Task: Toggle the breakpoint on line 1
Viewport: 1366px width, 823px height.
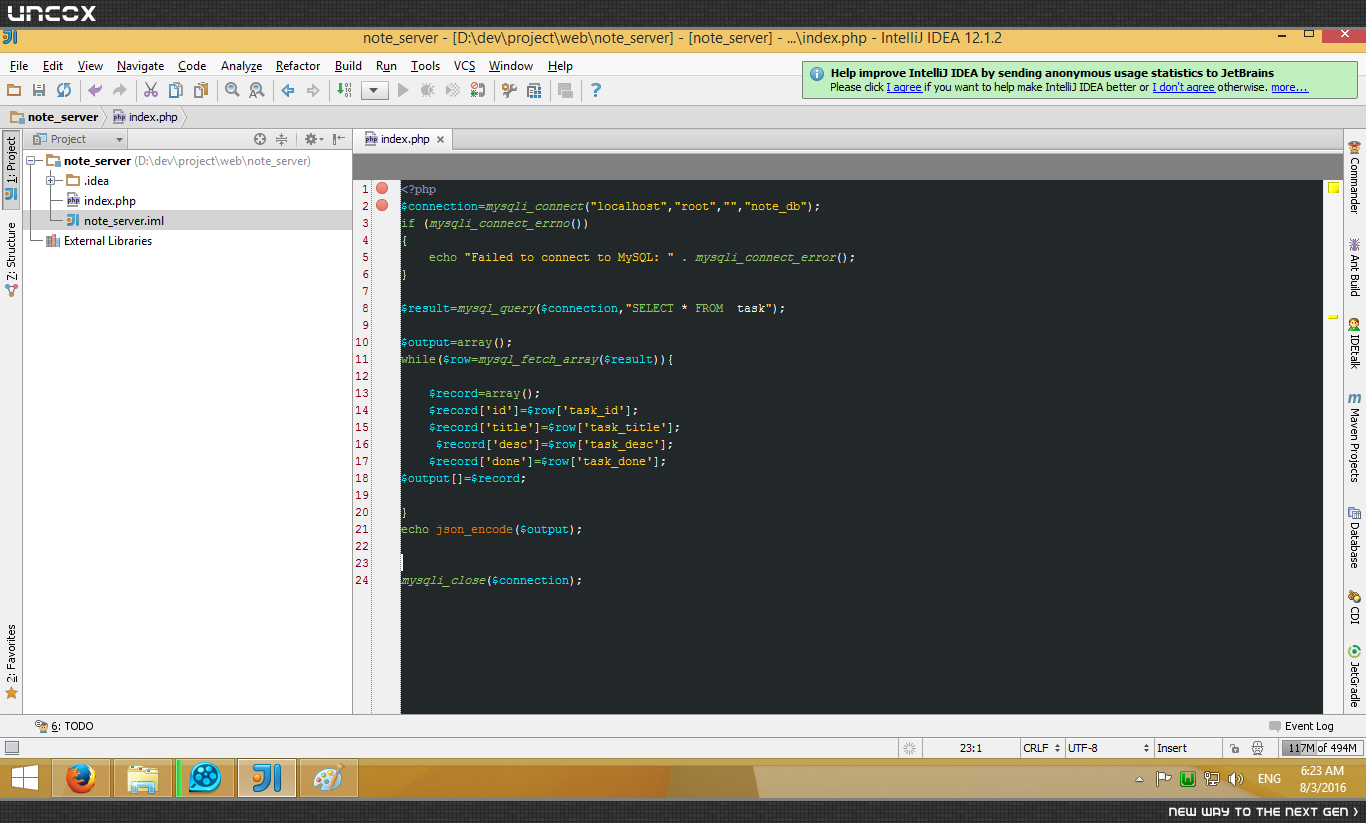Action: 382,189
